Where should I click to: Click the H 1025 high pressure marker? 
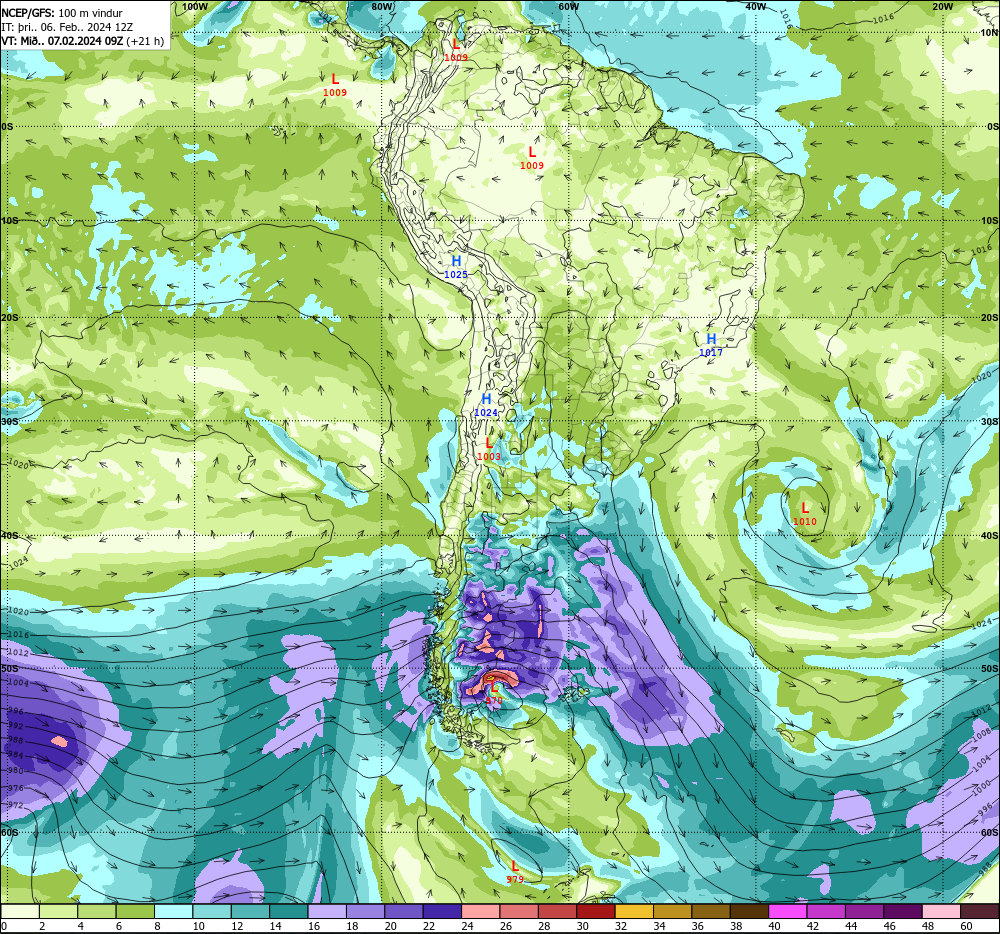click(456, 266)
